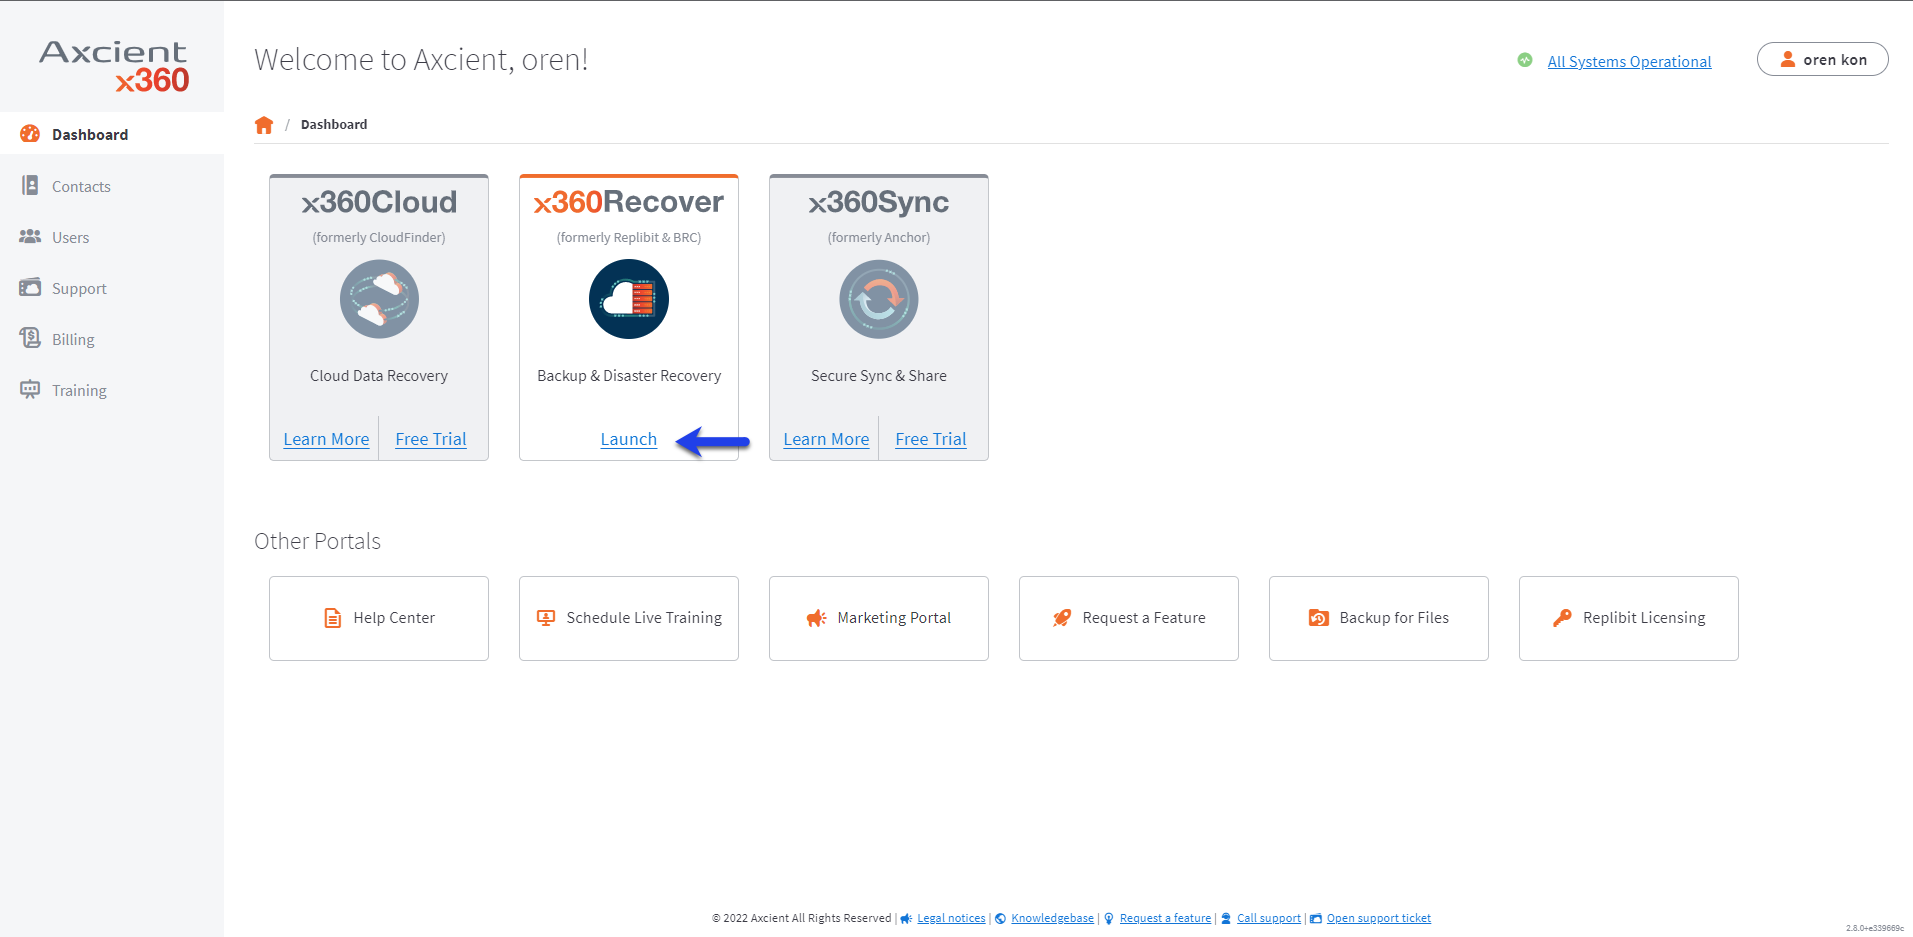Click the x360Sync card title
Image resolution: width=1913 pixels, height=937 pixels.
coord(879,202)
